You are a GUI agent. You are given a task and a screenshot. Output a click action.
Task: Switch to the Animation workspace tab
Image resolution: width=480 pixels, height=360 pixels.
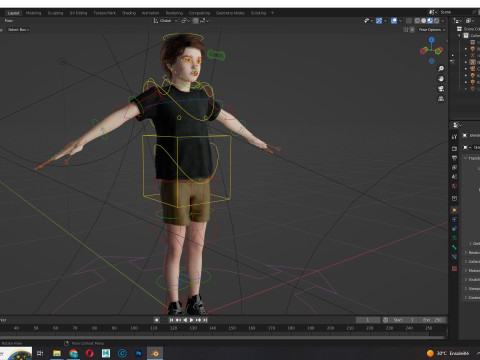tap(150, 13)
